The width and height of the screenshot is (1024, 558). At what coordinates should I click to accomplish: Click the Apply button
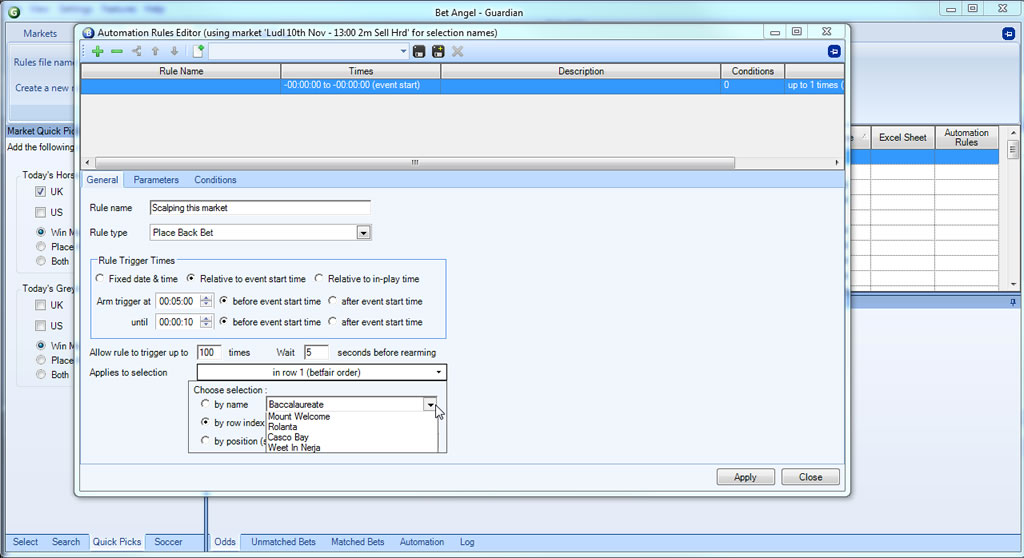tap(745, 477)
